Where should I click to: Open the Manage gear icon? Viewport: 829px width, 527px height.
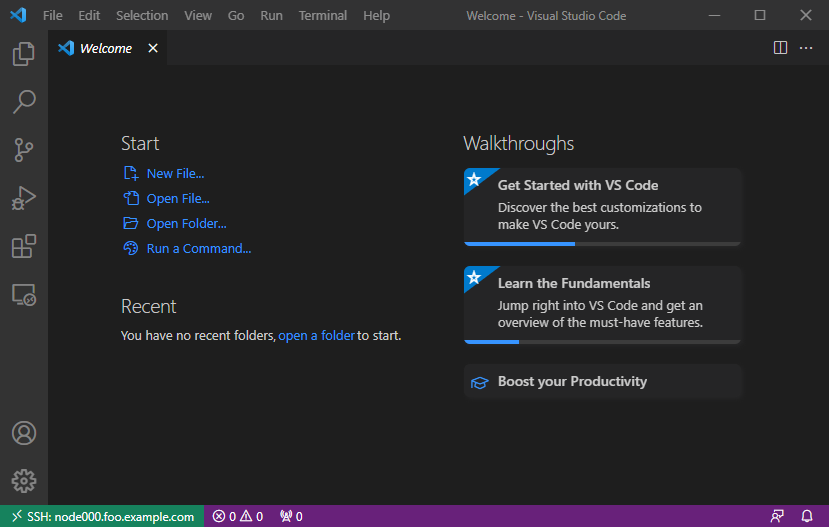pyautogui.click(x=24, y=481)
